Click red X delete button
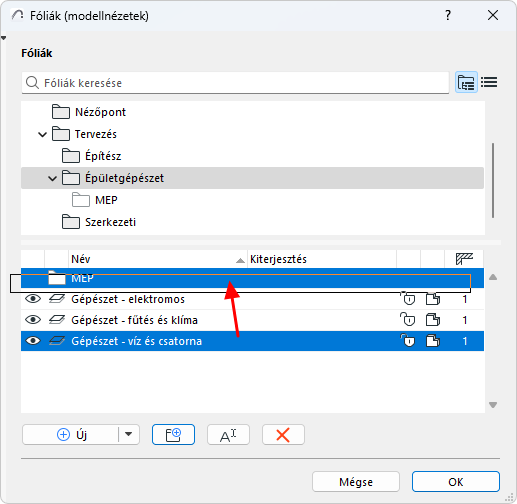 click(283, 435)
